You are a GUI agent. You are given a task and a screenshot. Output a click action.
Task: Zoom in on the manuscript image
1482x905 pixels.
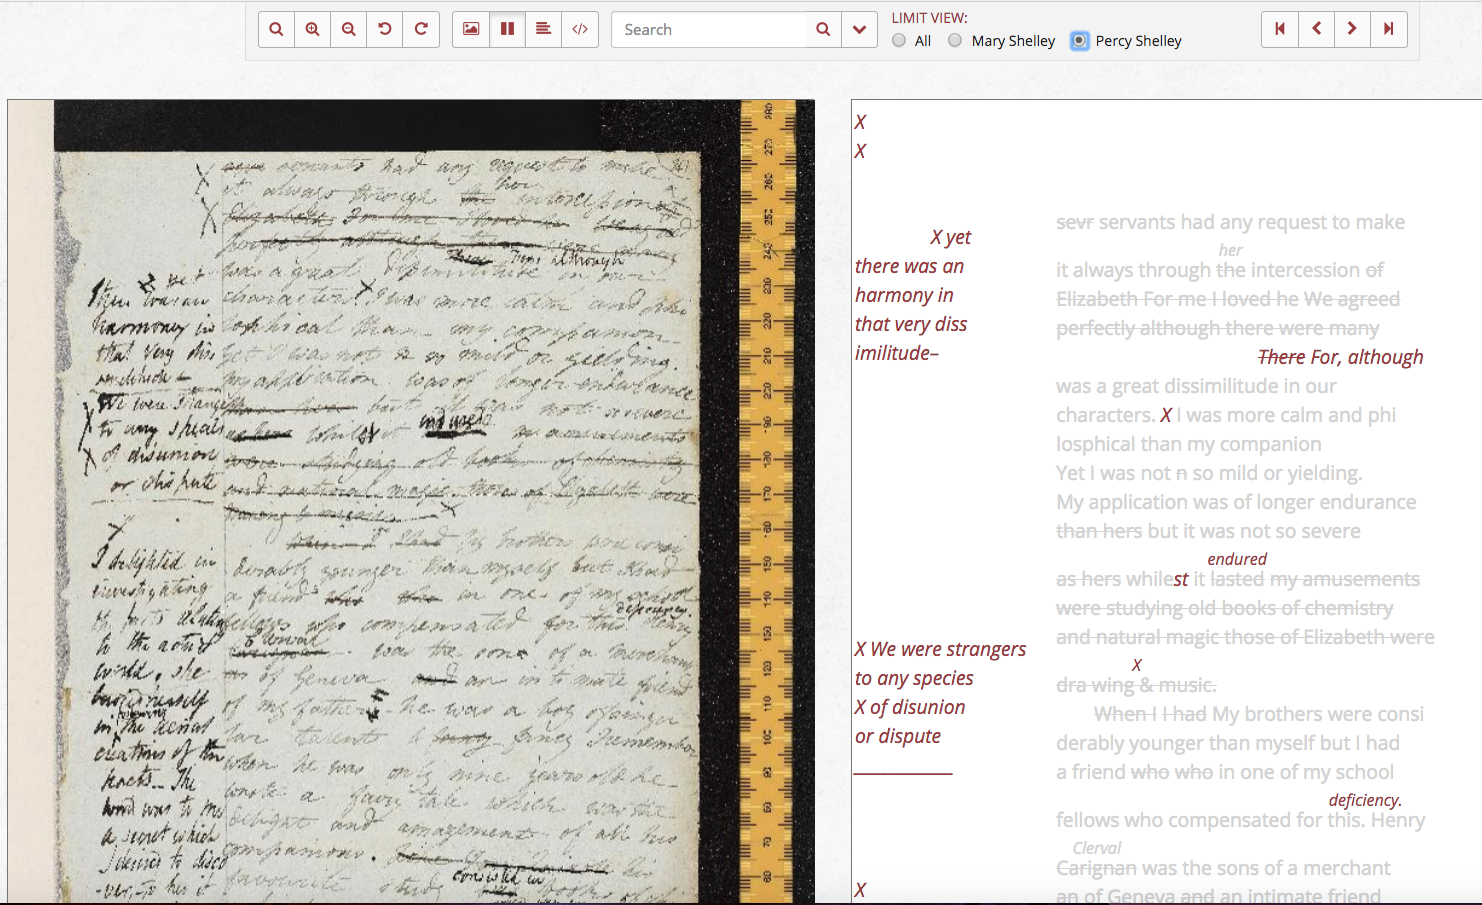point(313,29)
